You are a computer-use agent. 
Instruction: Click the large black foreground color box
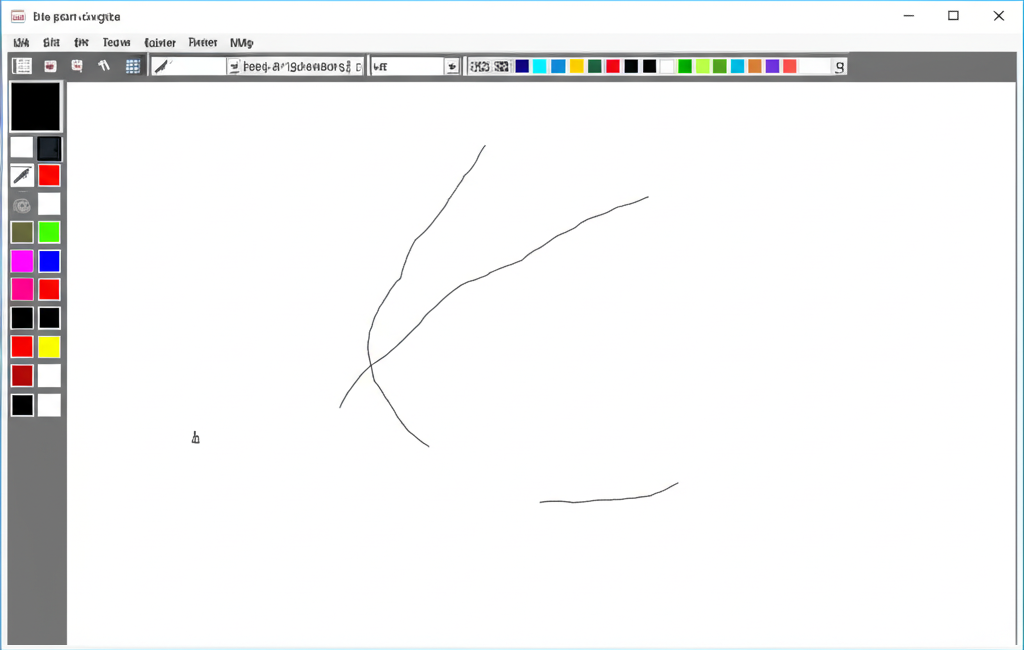[35, 106]
